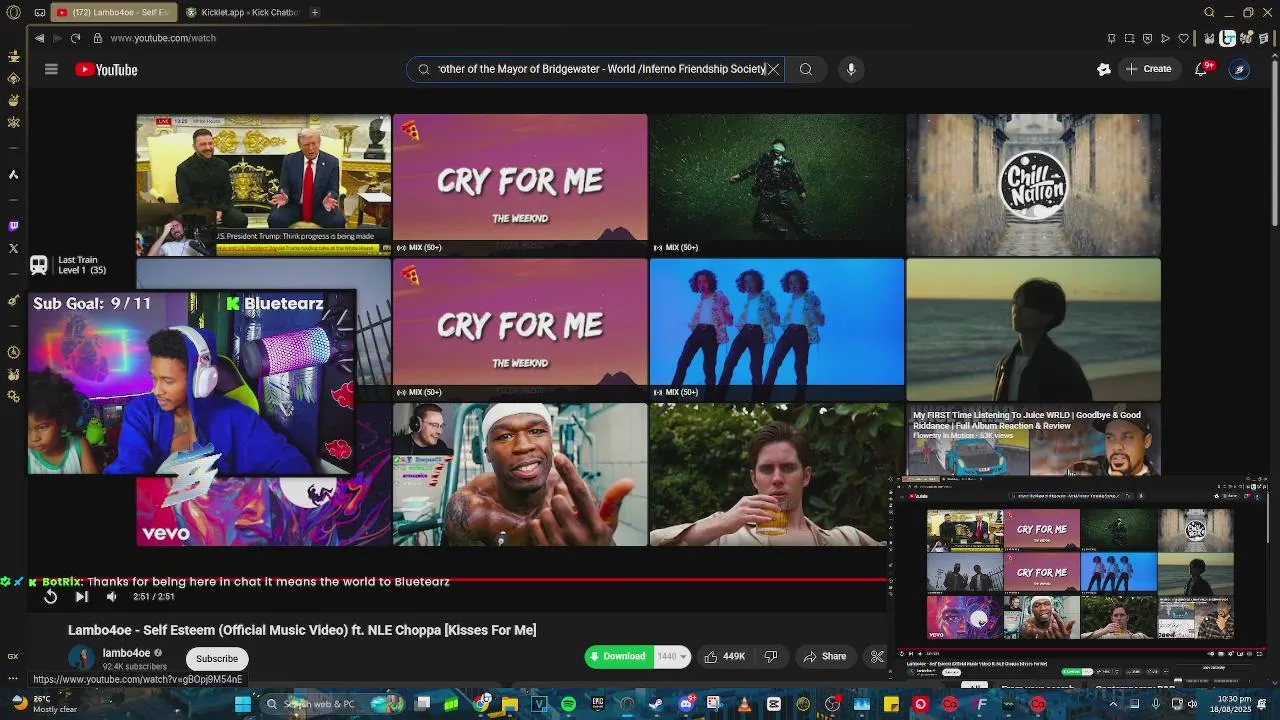Open Opera main menu logo

[13, 12]
